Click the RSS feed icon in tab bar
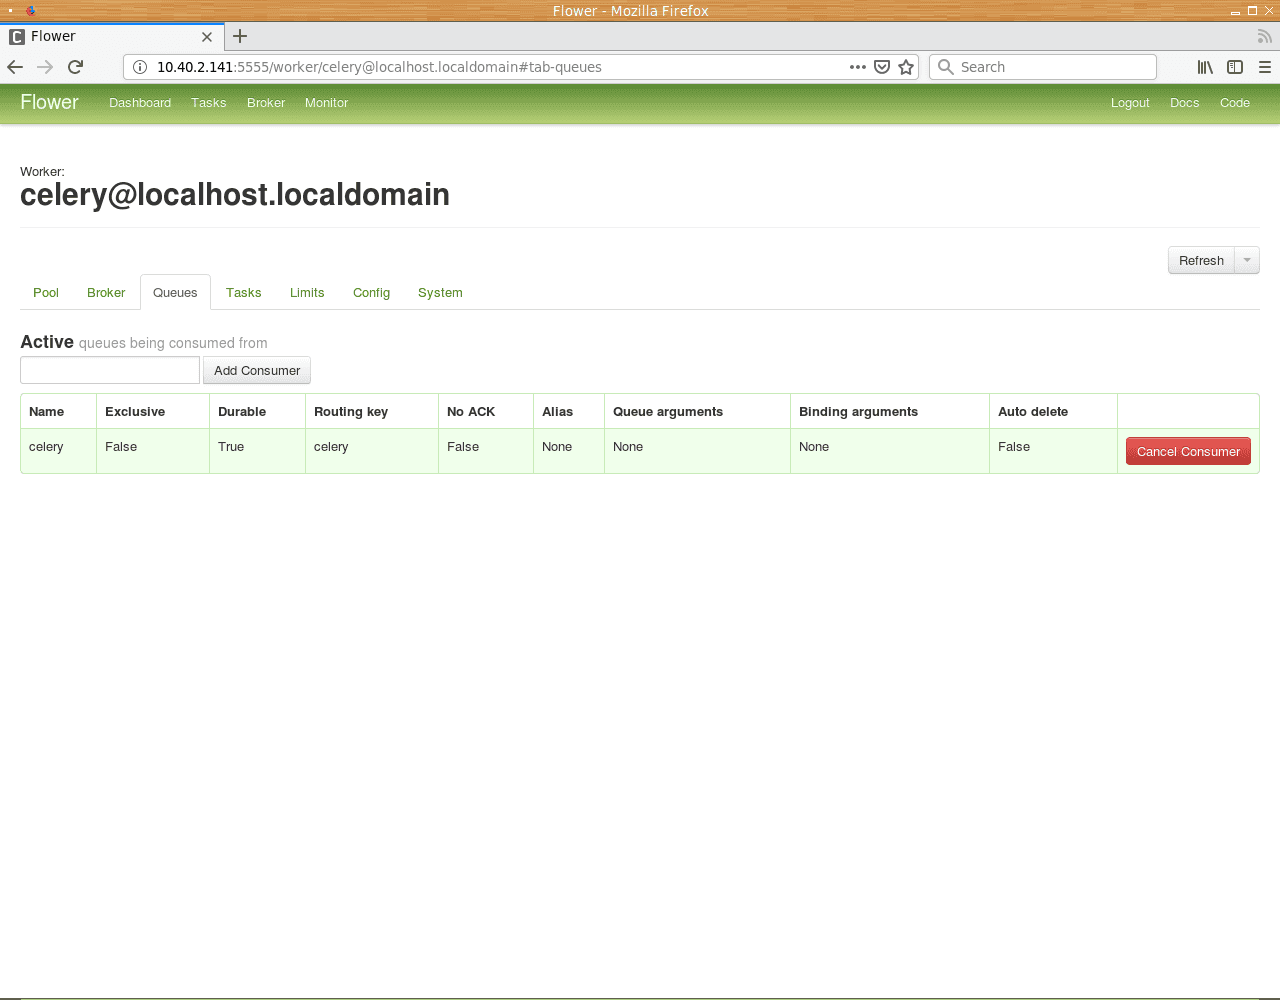Image resolution: width=1280 pixels, height=1000 pixels. coord(1265,36)
